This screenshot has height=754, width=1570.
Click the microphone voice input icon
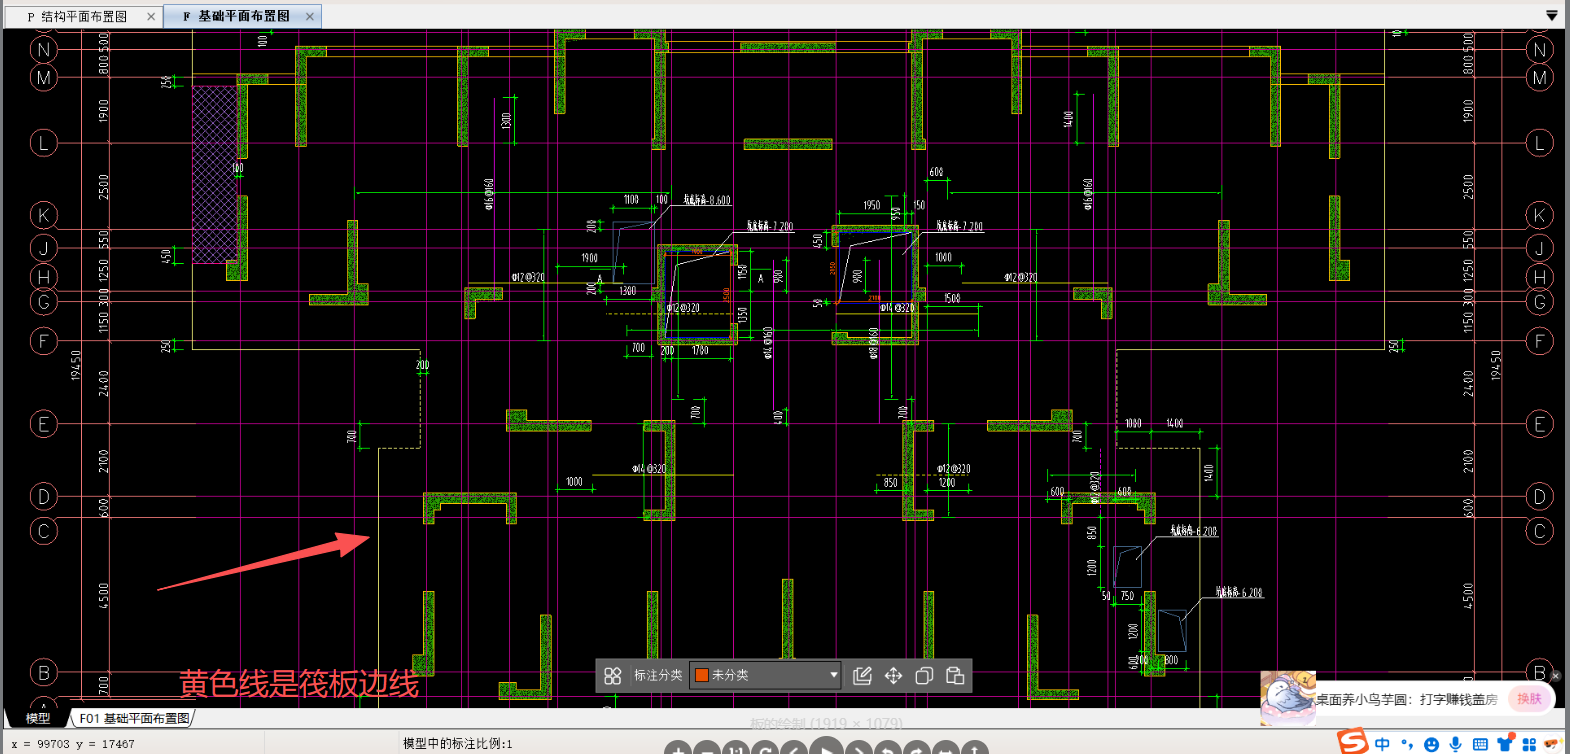pos(1456,744)
